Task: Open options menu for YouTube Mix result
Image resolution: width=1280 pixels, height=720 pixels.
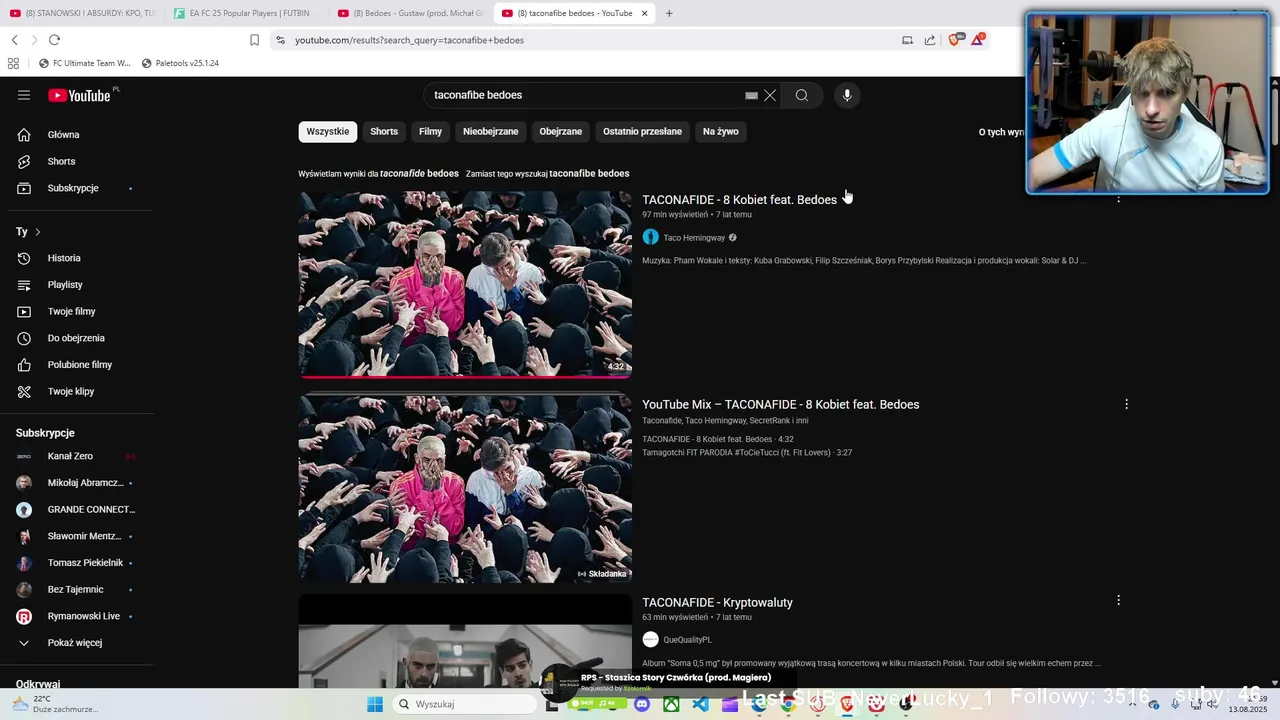Action: click(1126, 404)
